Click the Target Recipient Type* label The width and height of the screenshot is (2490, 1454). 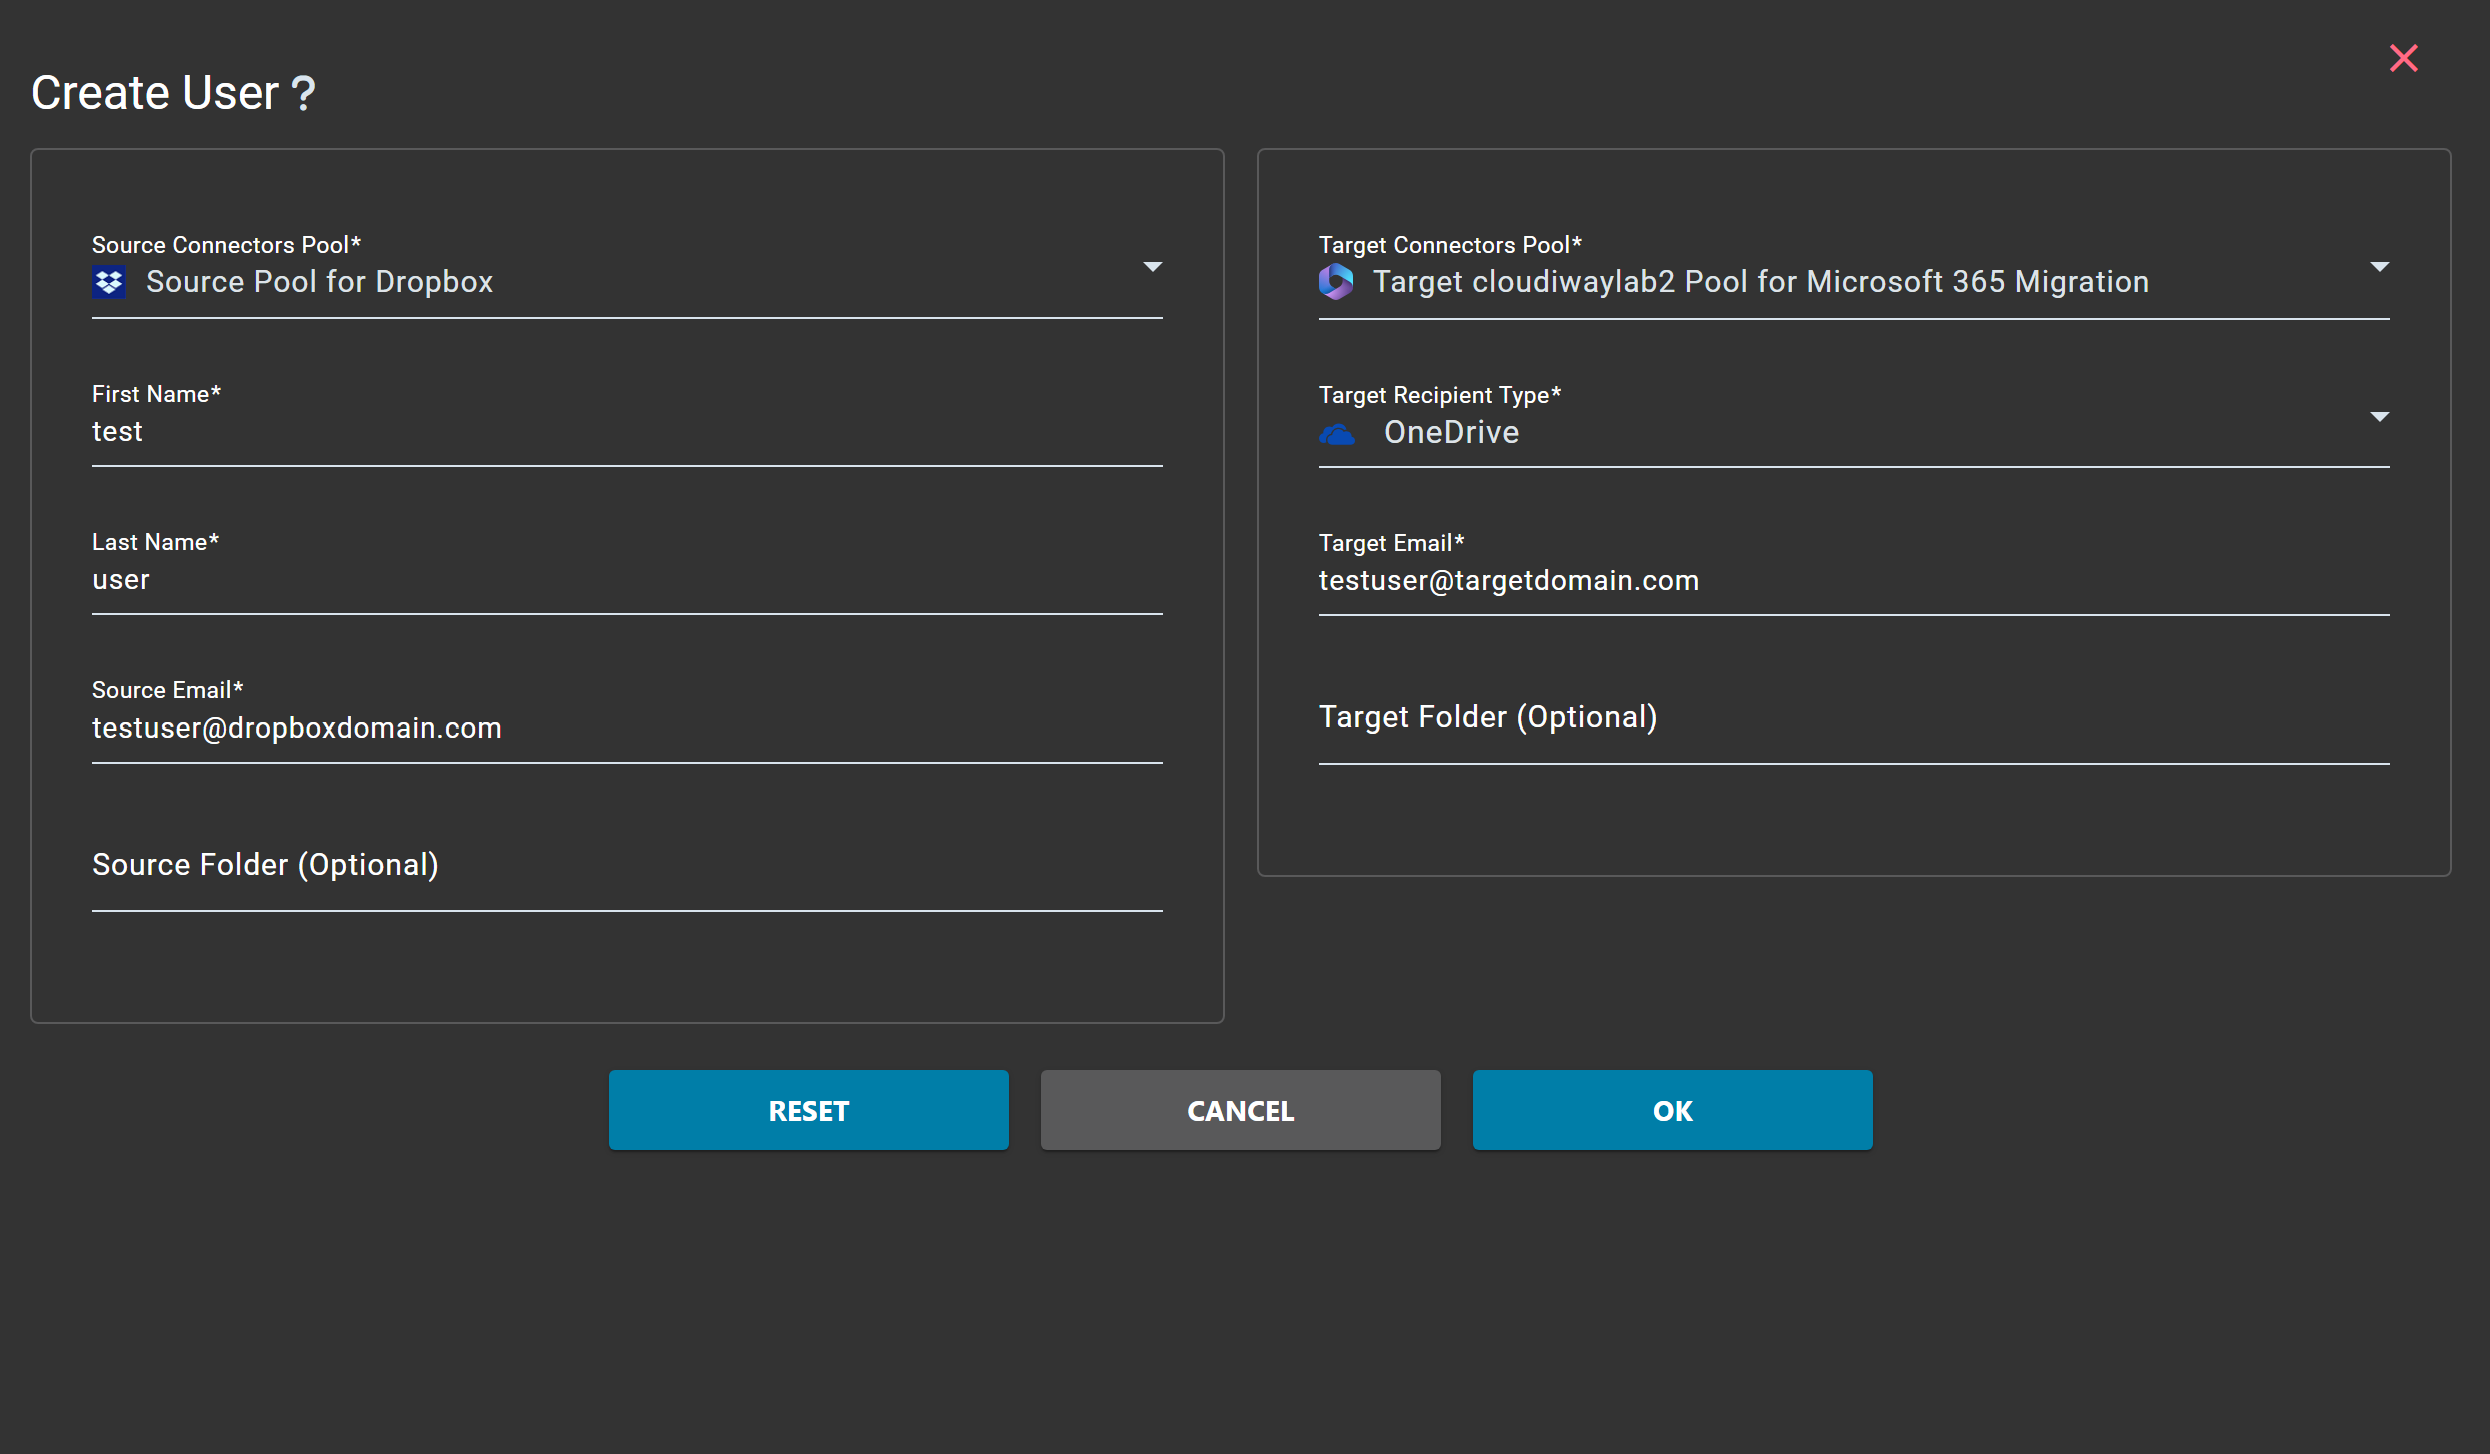(1439, 395)
